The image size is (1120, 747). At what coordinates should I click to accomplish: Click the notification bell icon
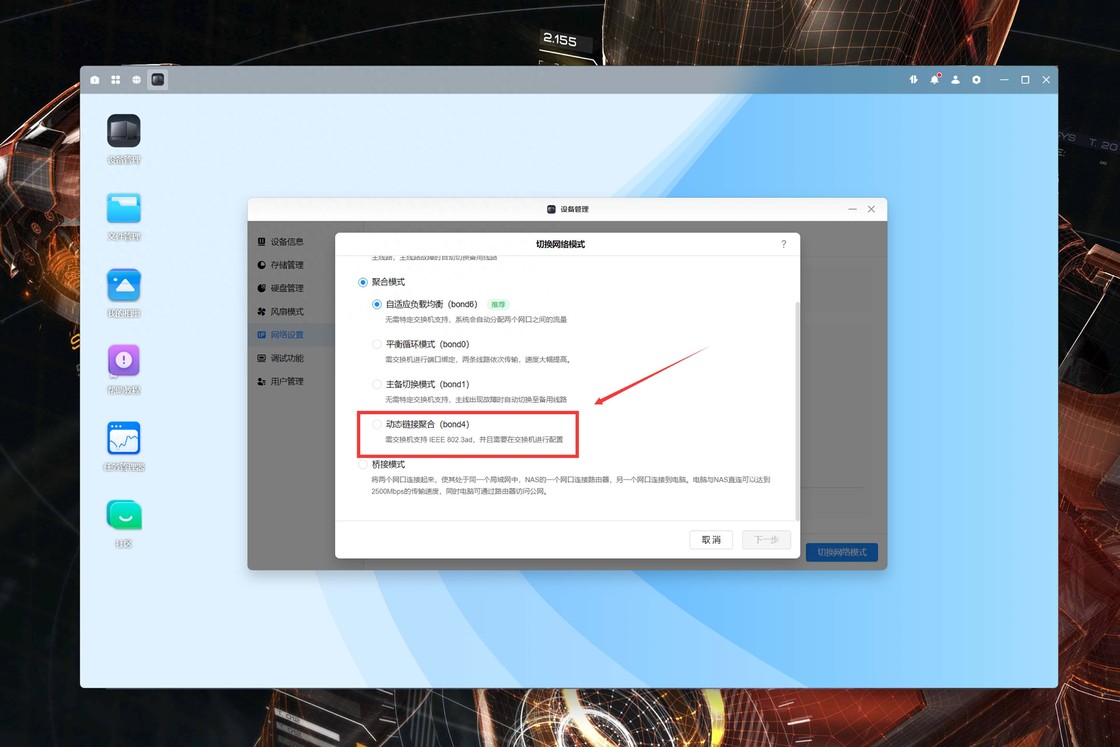coord(935,79)
